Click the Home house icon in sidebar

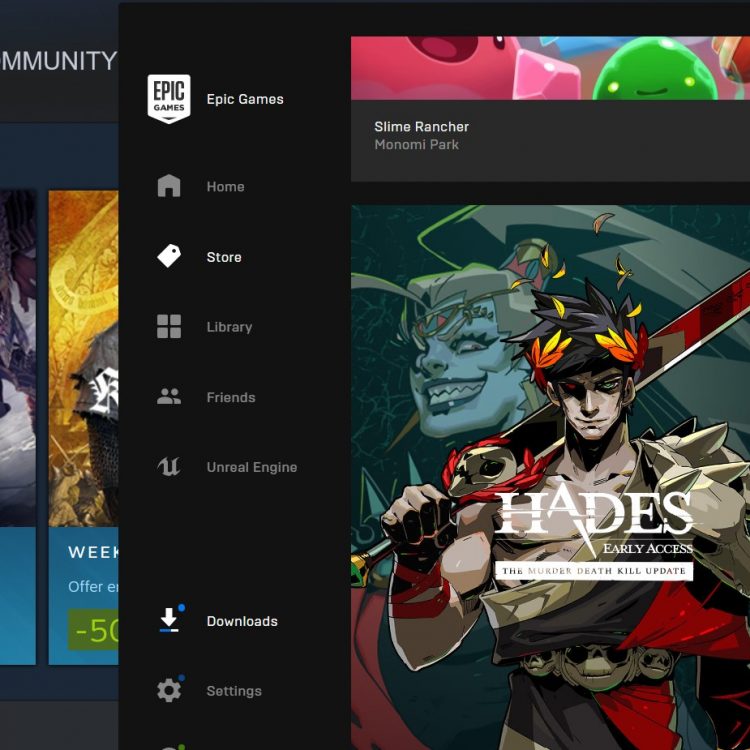tap(169, 187)
